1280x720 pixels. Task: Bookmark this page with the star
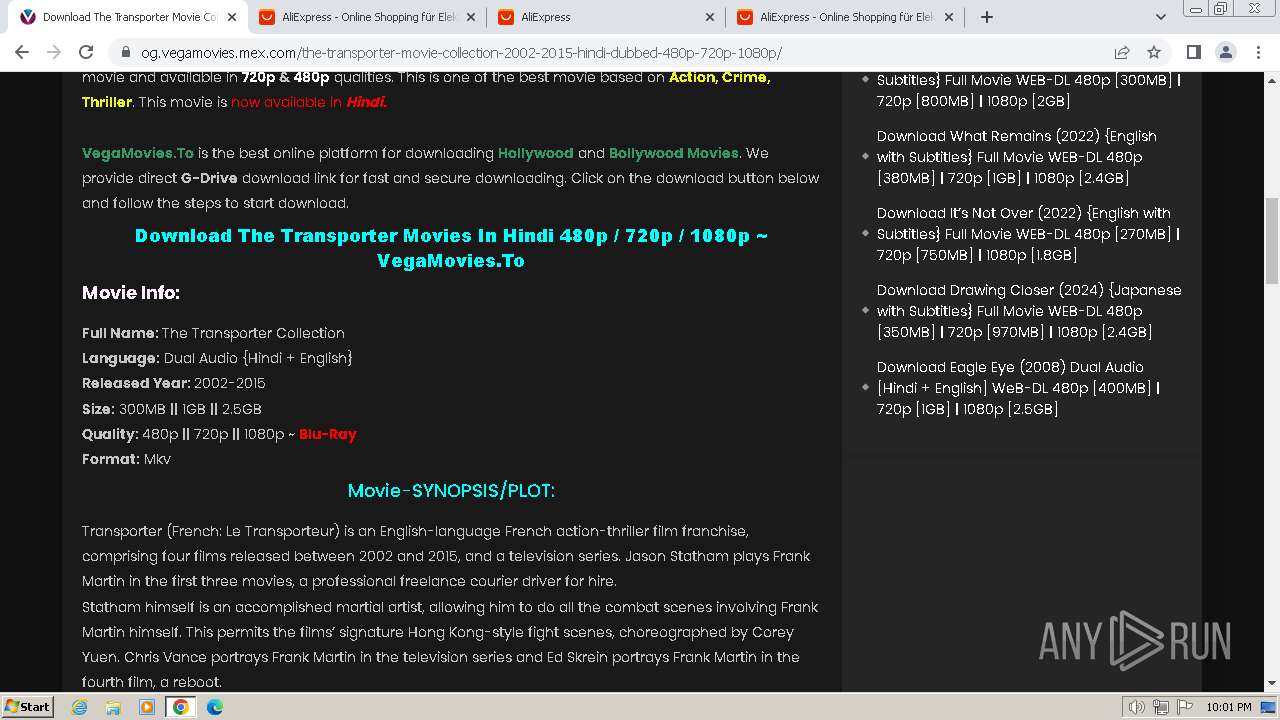(1154, 52)
